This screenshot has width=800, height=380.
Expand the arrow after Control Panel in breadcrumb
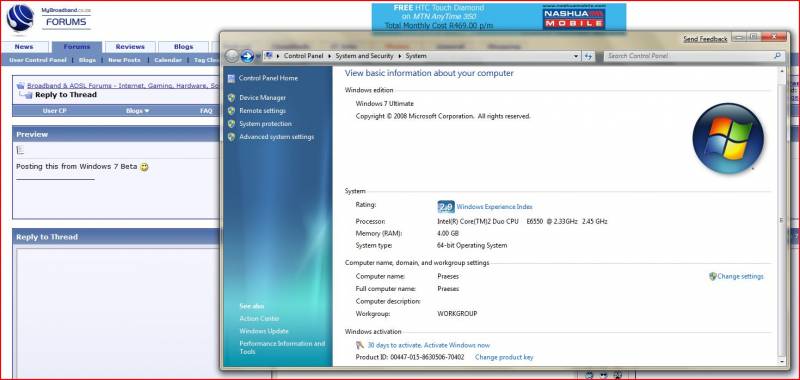(330, 56)
